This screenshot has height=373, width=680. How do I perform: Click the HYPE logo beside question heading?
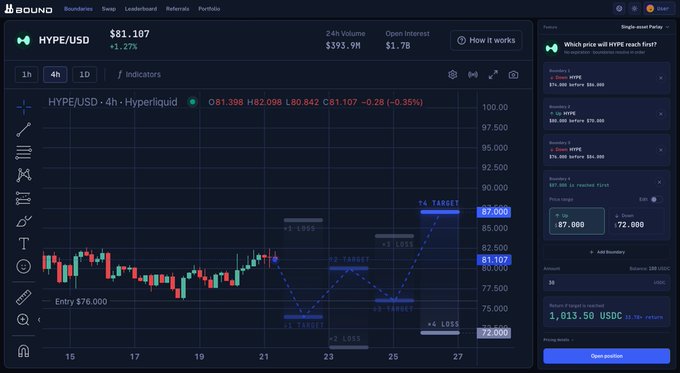click(x=552, y=48)
